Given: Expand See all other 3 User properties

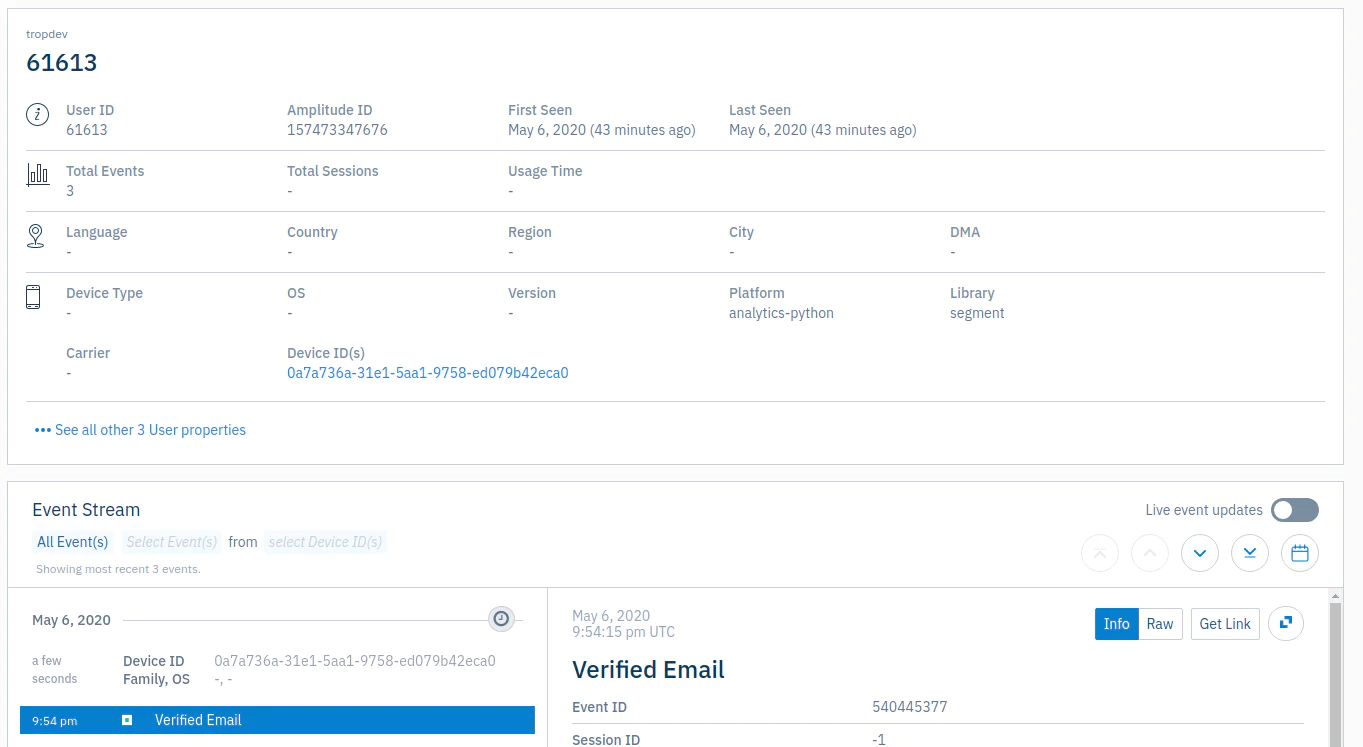Looking at the screenshot, I should click(x=140, y=430).
